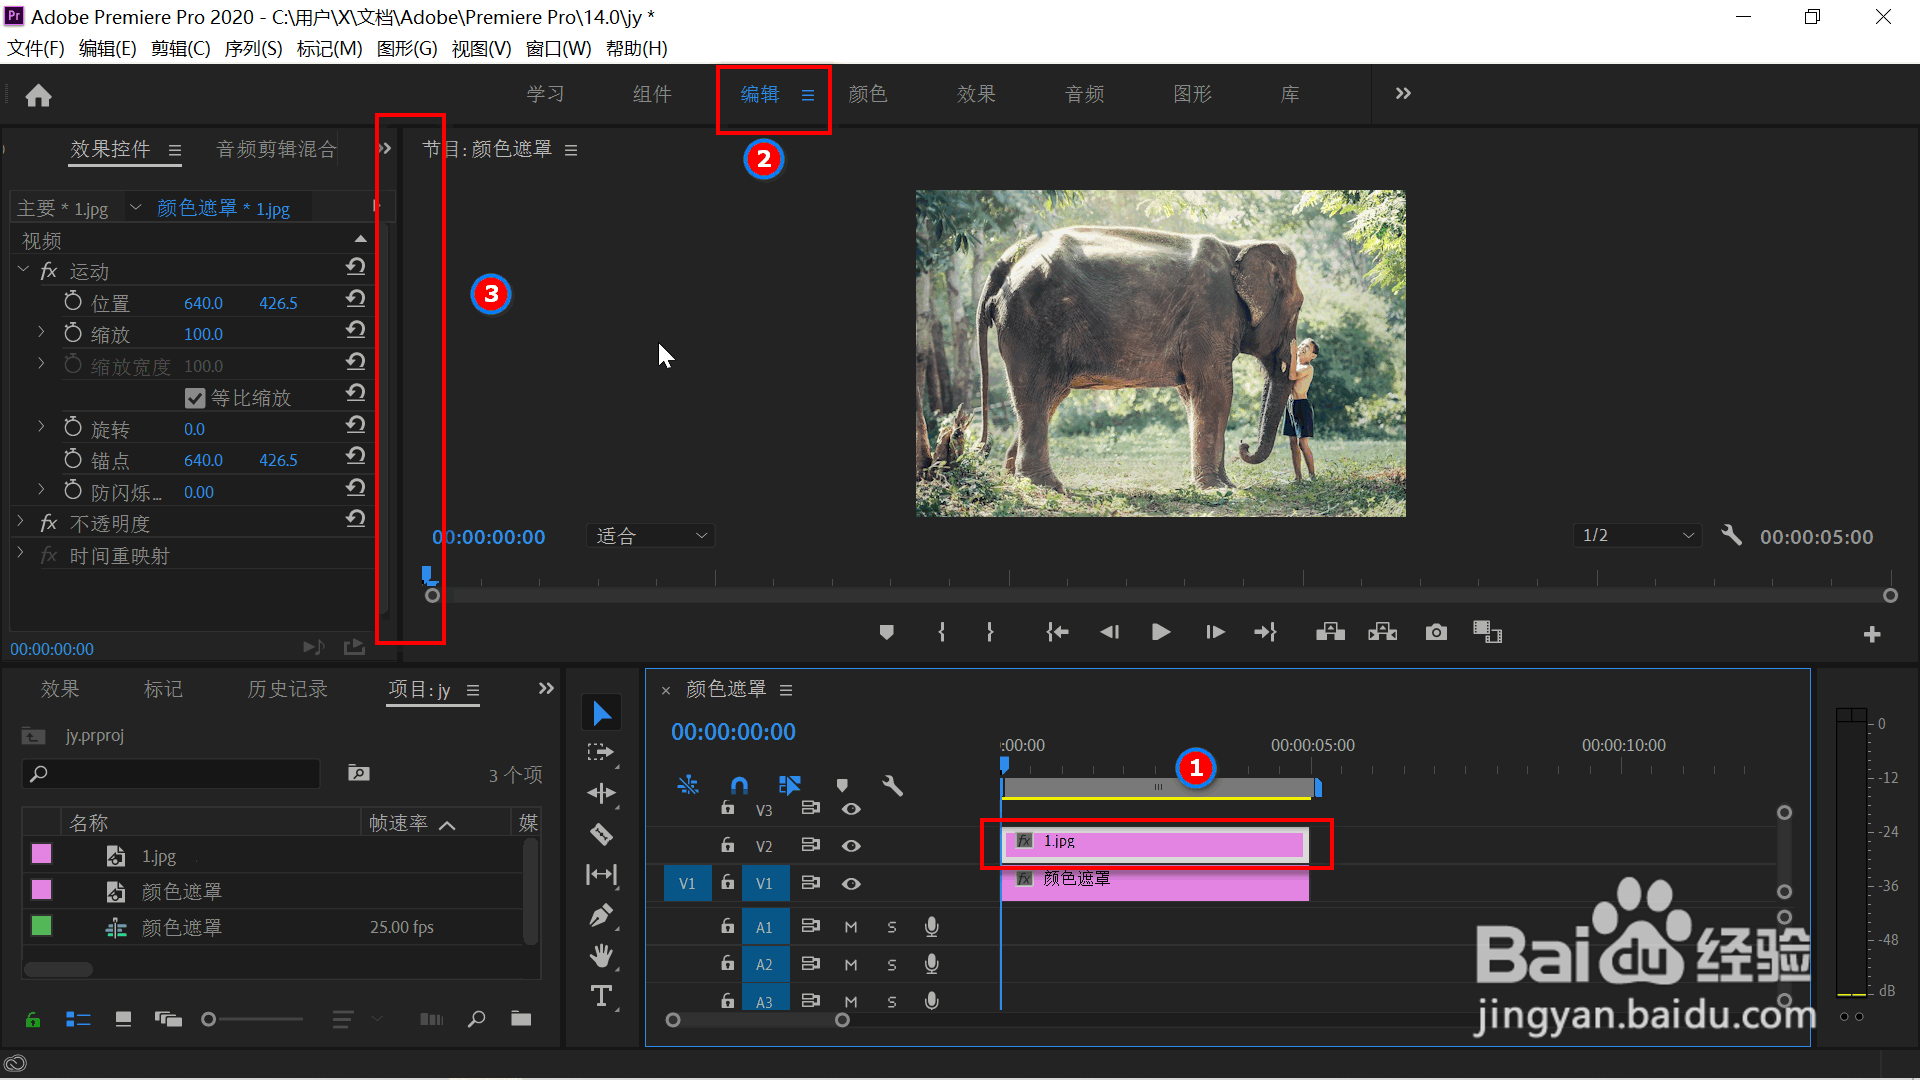Screen dimensions: 1920x1080
Task: Toggle animation stopwatch for 缩放
Action: click(x=73, y=333)
